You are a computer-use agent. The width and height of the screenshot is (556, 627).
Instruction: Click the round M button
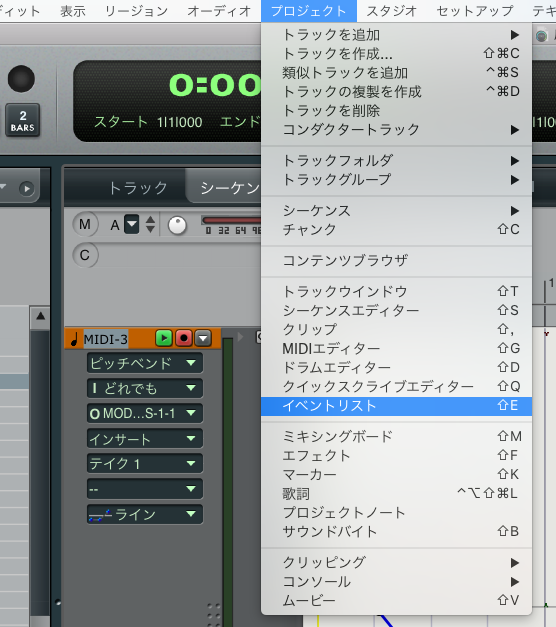click(x=85, y=224)
